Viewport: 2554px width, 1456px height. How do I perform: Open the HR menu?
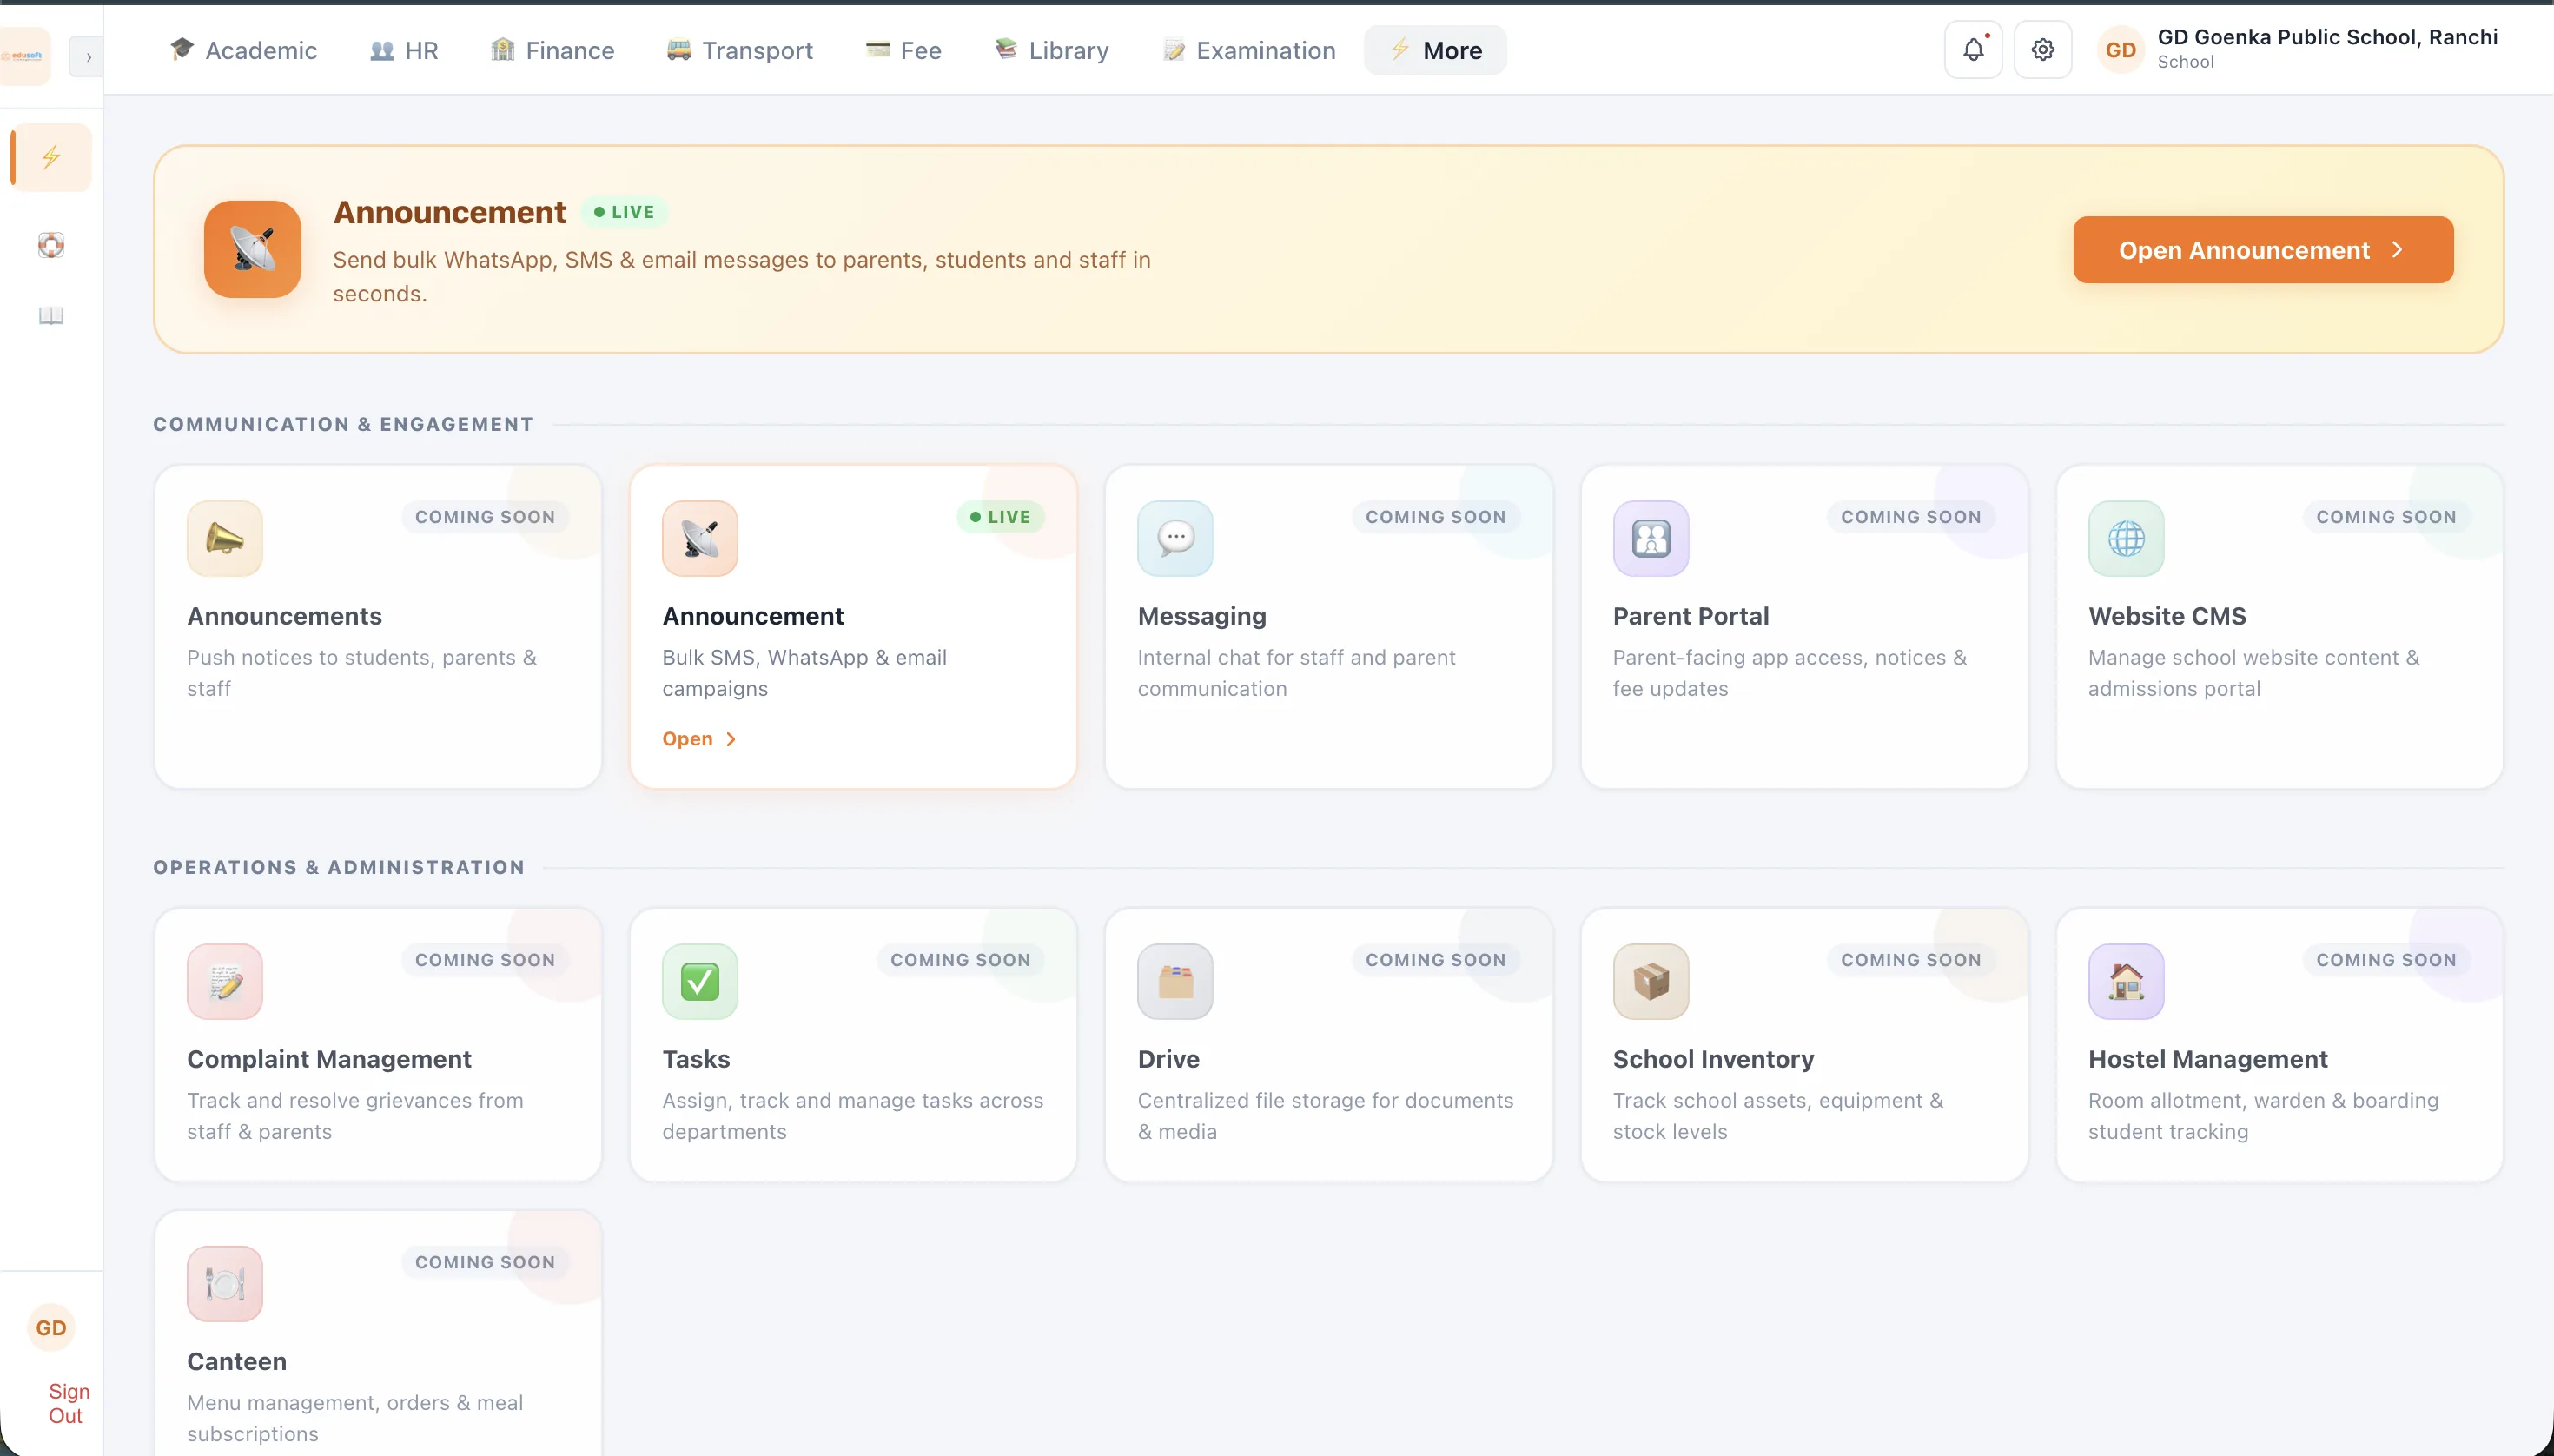pyautogui.click(x=404, y=50)
